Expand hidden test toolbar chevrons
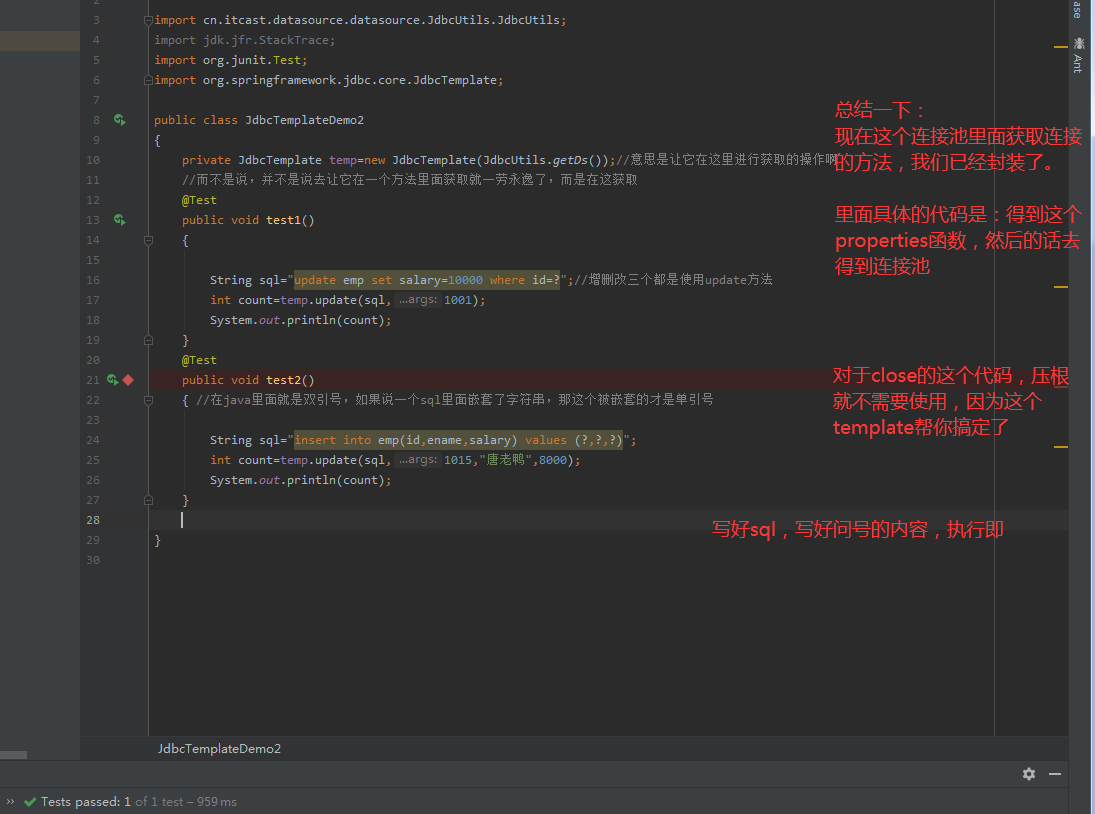1095x814 pixels. pyautogui.click(x=10, y=801)
